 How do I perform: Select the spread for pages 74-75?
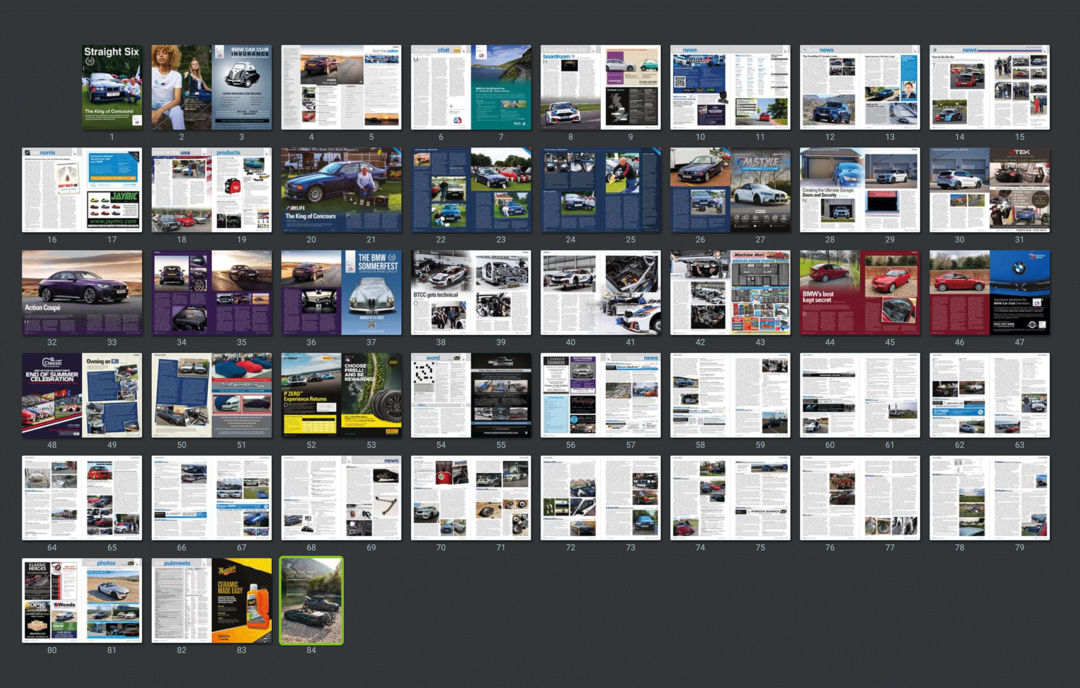(730, 498)
